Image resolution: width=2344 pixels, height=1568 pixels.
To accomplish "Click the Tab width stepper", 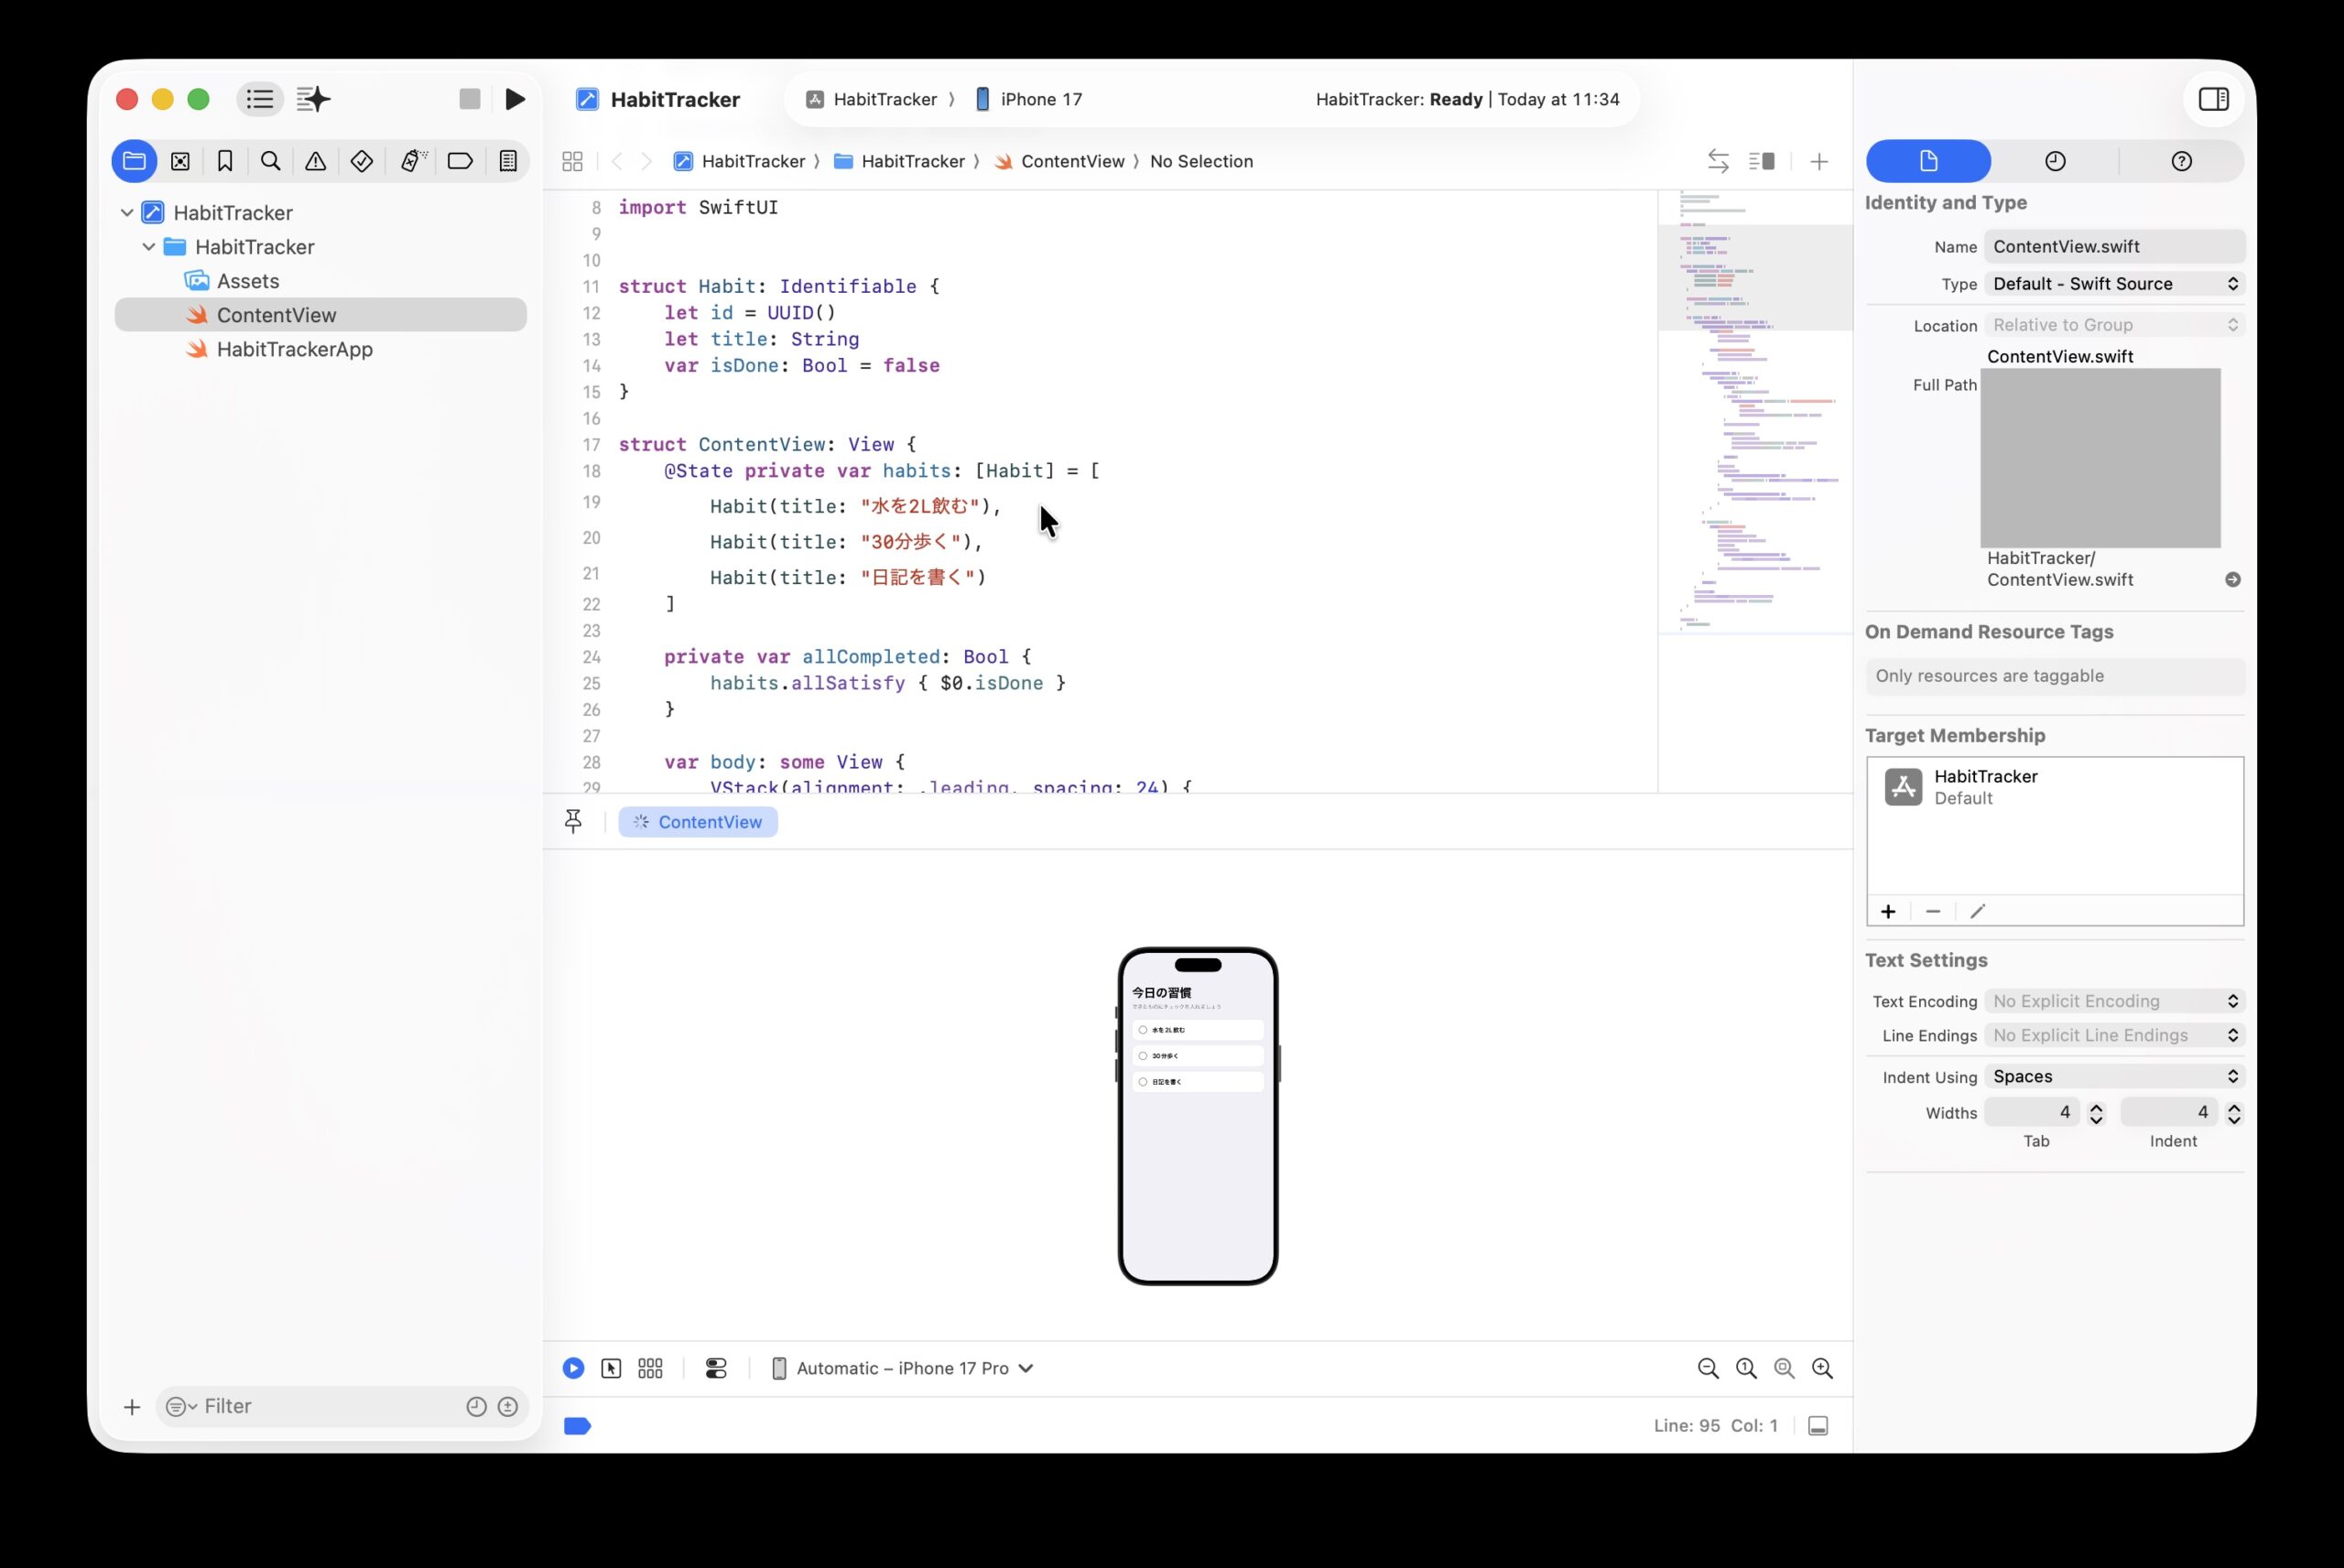I will click(x=2096, y=1113).
